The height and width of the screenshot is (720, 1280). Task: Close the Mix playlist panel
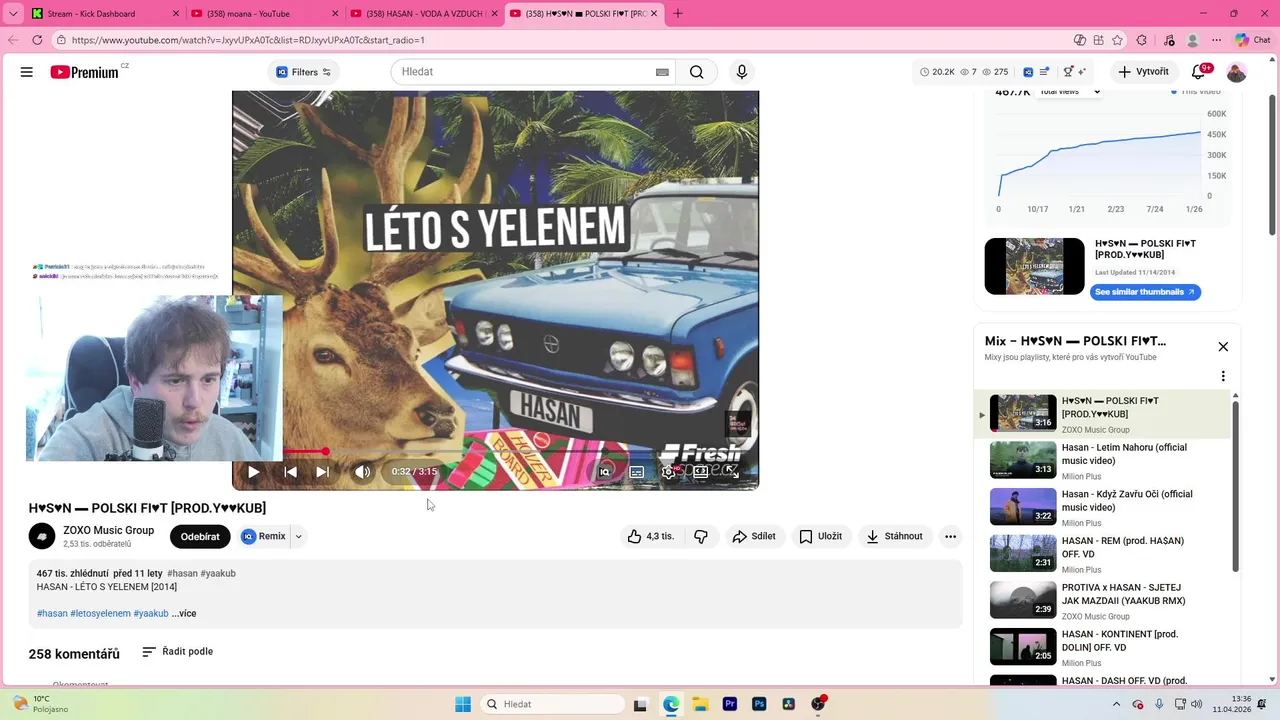[1223, 346]
